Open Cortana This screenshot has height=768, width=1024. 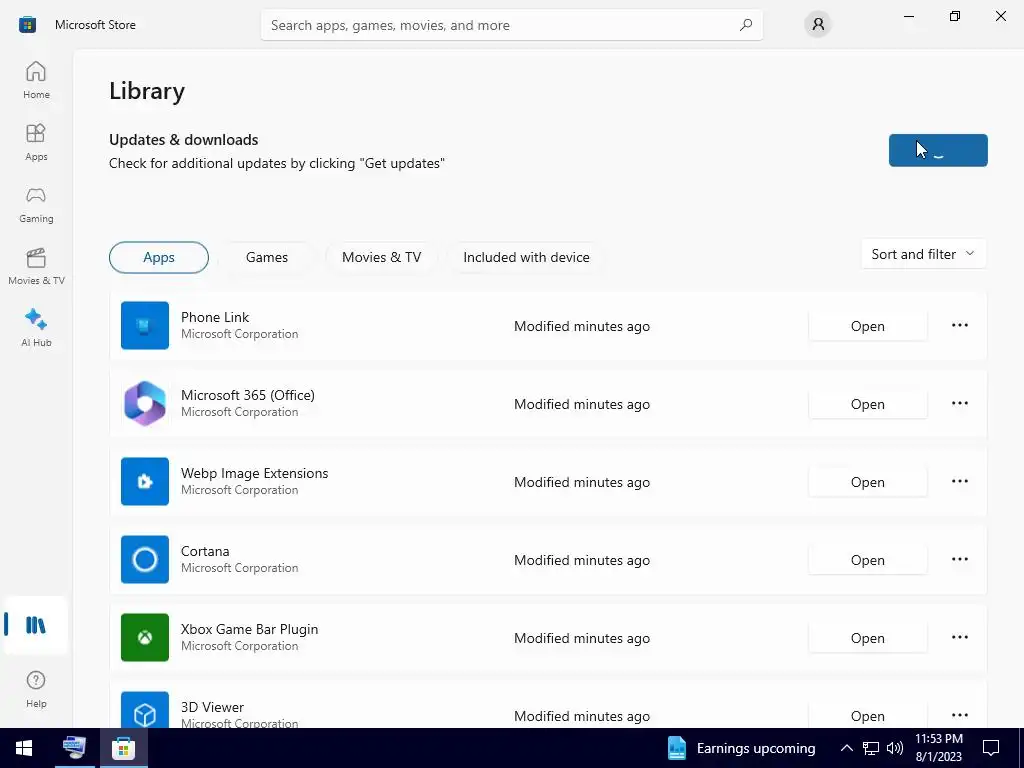(x=867, y=560)
